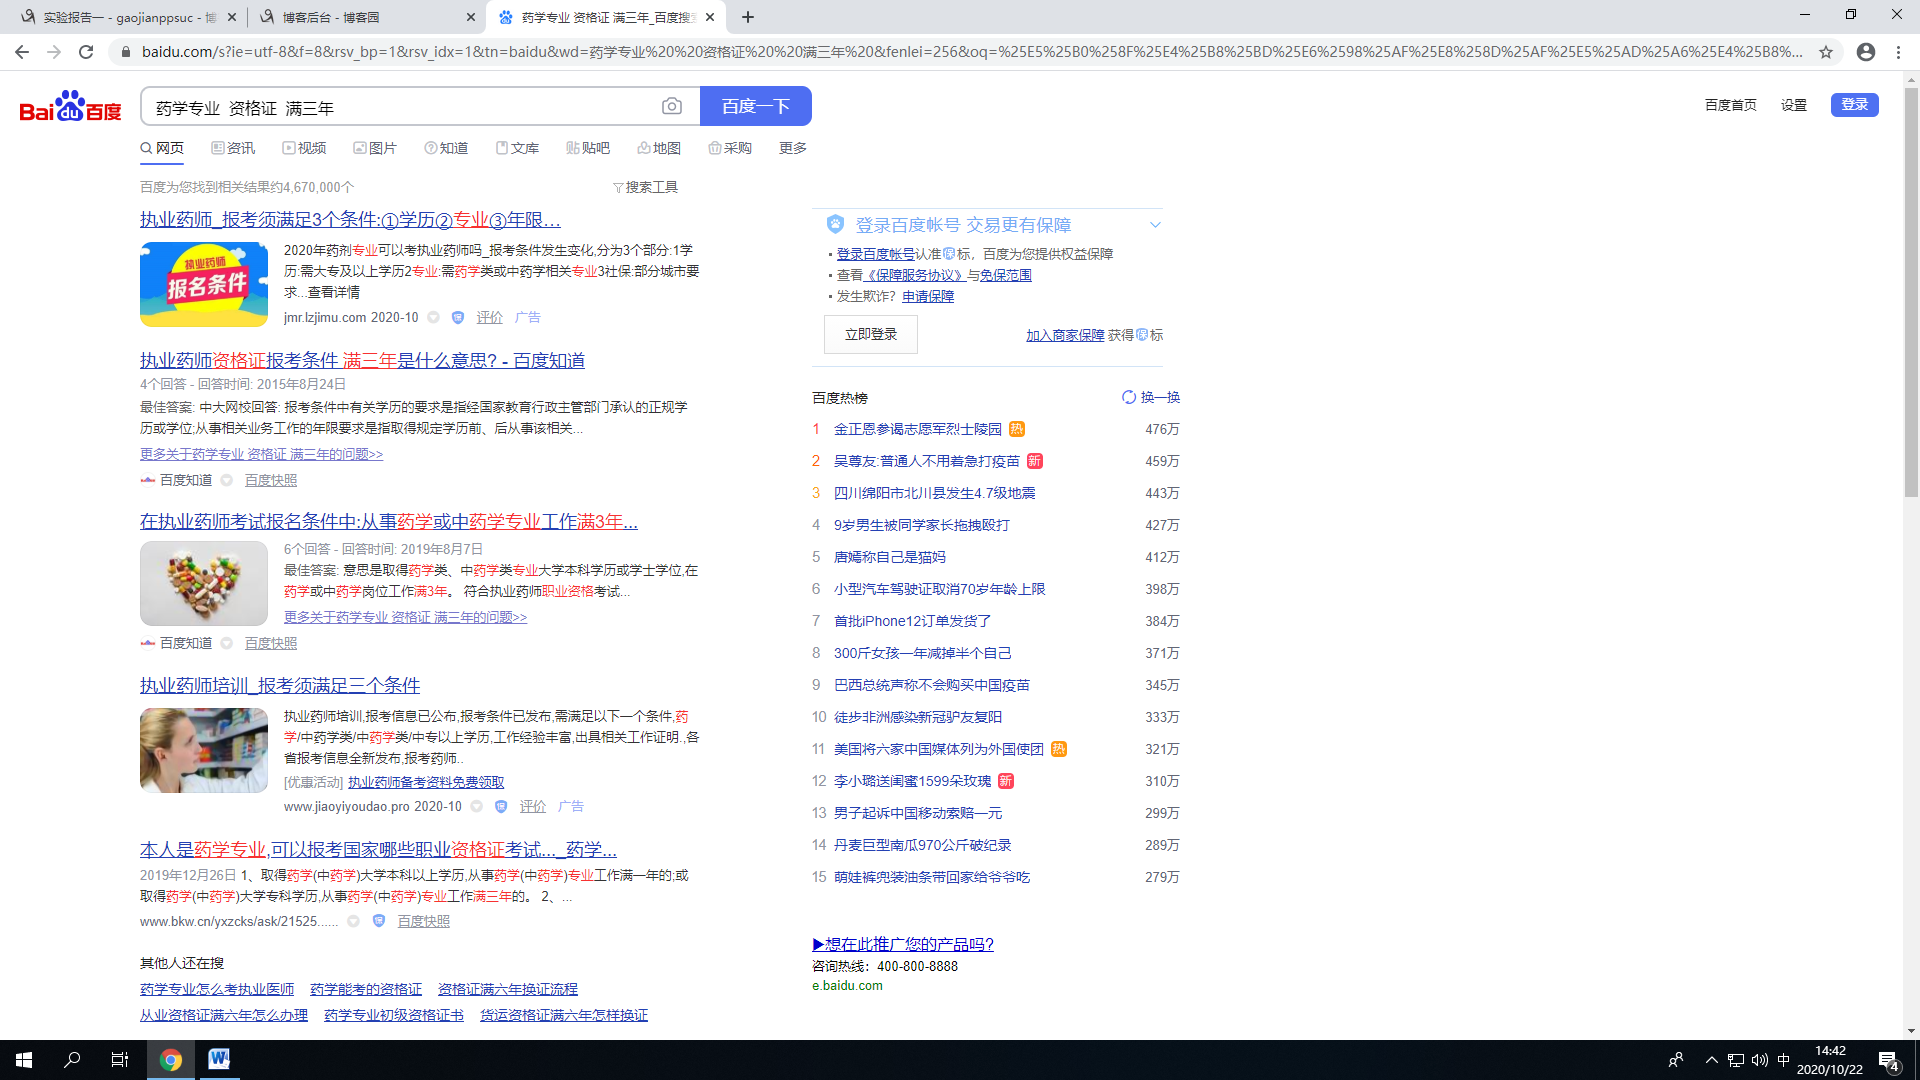The height and width of the screenshot is (1080, 1920).
Task: Click the Baidu logo
Action: click(70, 106)
